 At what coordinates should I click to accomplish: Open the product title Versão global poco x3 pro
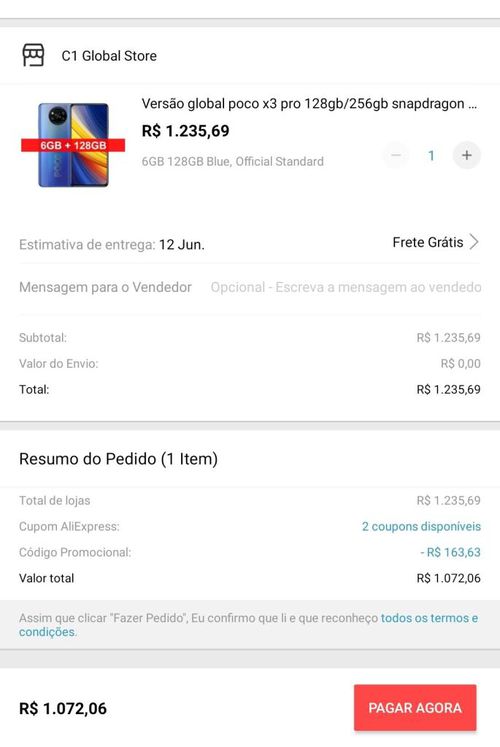(x=309, y=103)
